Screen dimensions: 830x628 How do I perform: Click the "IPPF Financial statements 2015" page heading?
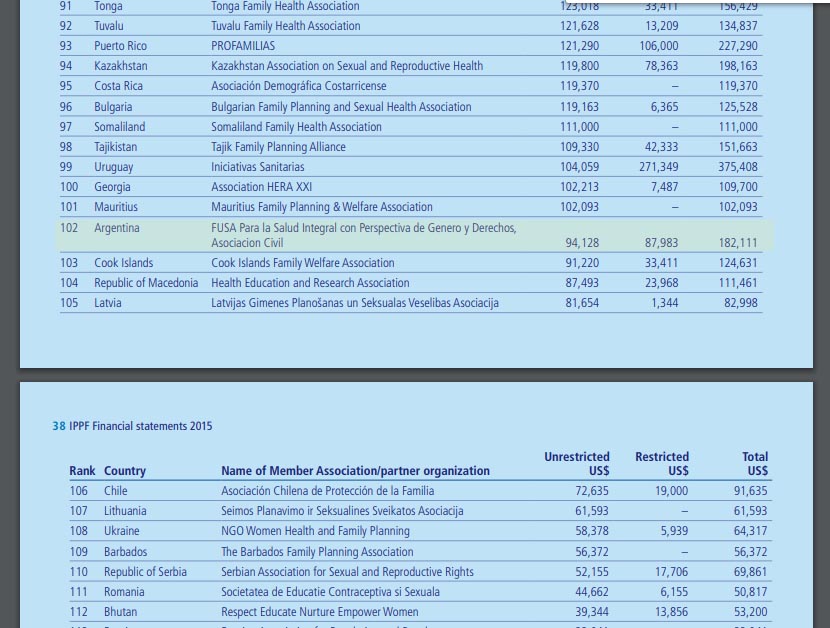click(132, 426)
